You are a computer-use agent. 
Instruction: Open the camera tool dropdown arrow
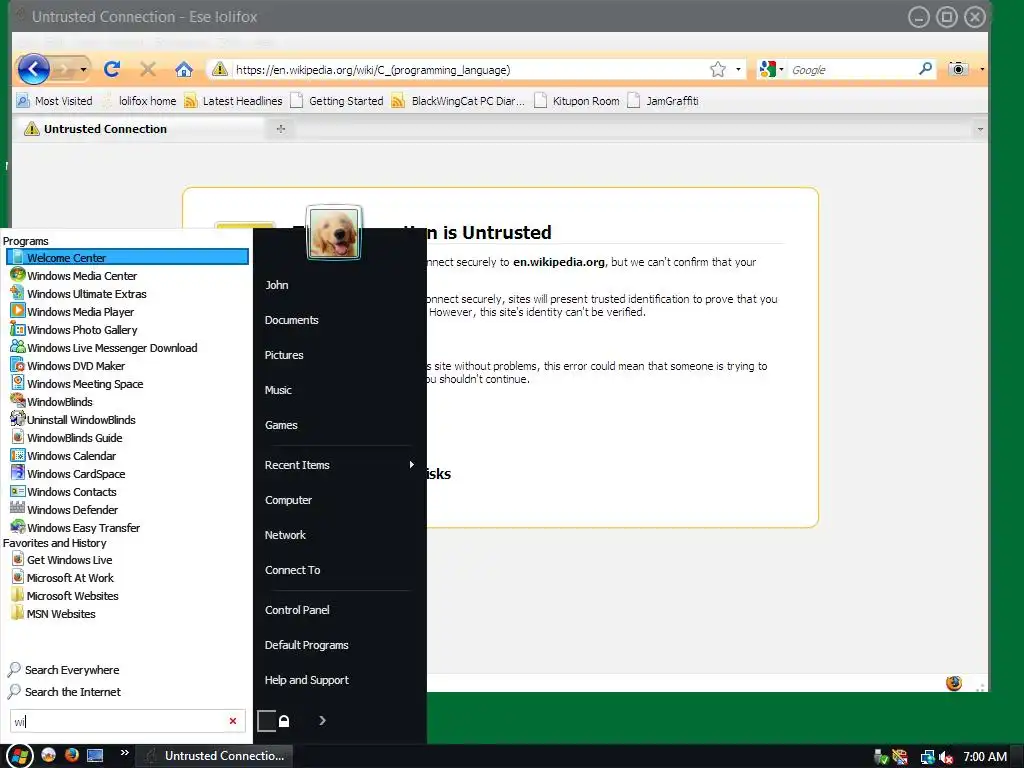coord(981,69)
